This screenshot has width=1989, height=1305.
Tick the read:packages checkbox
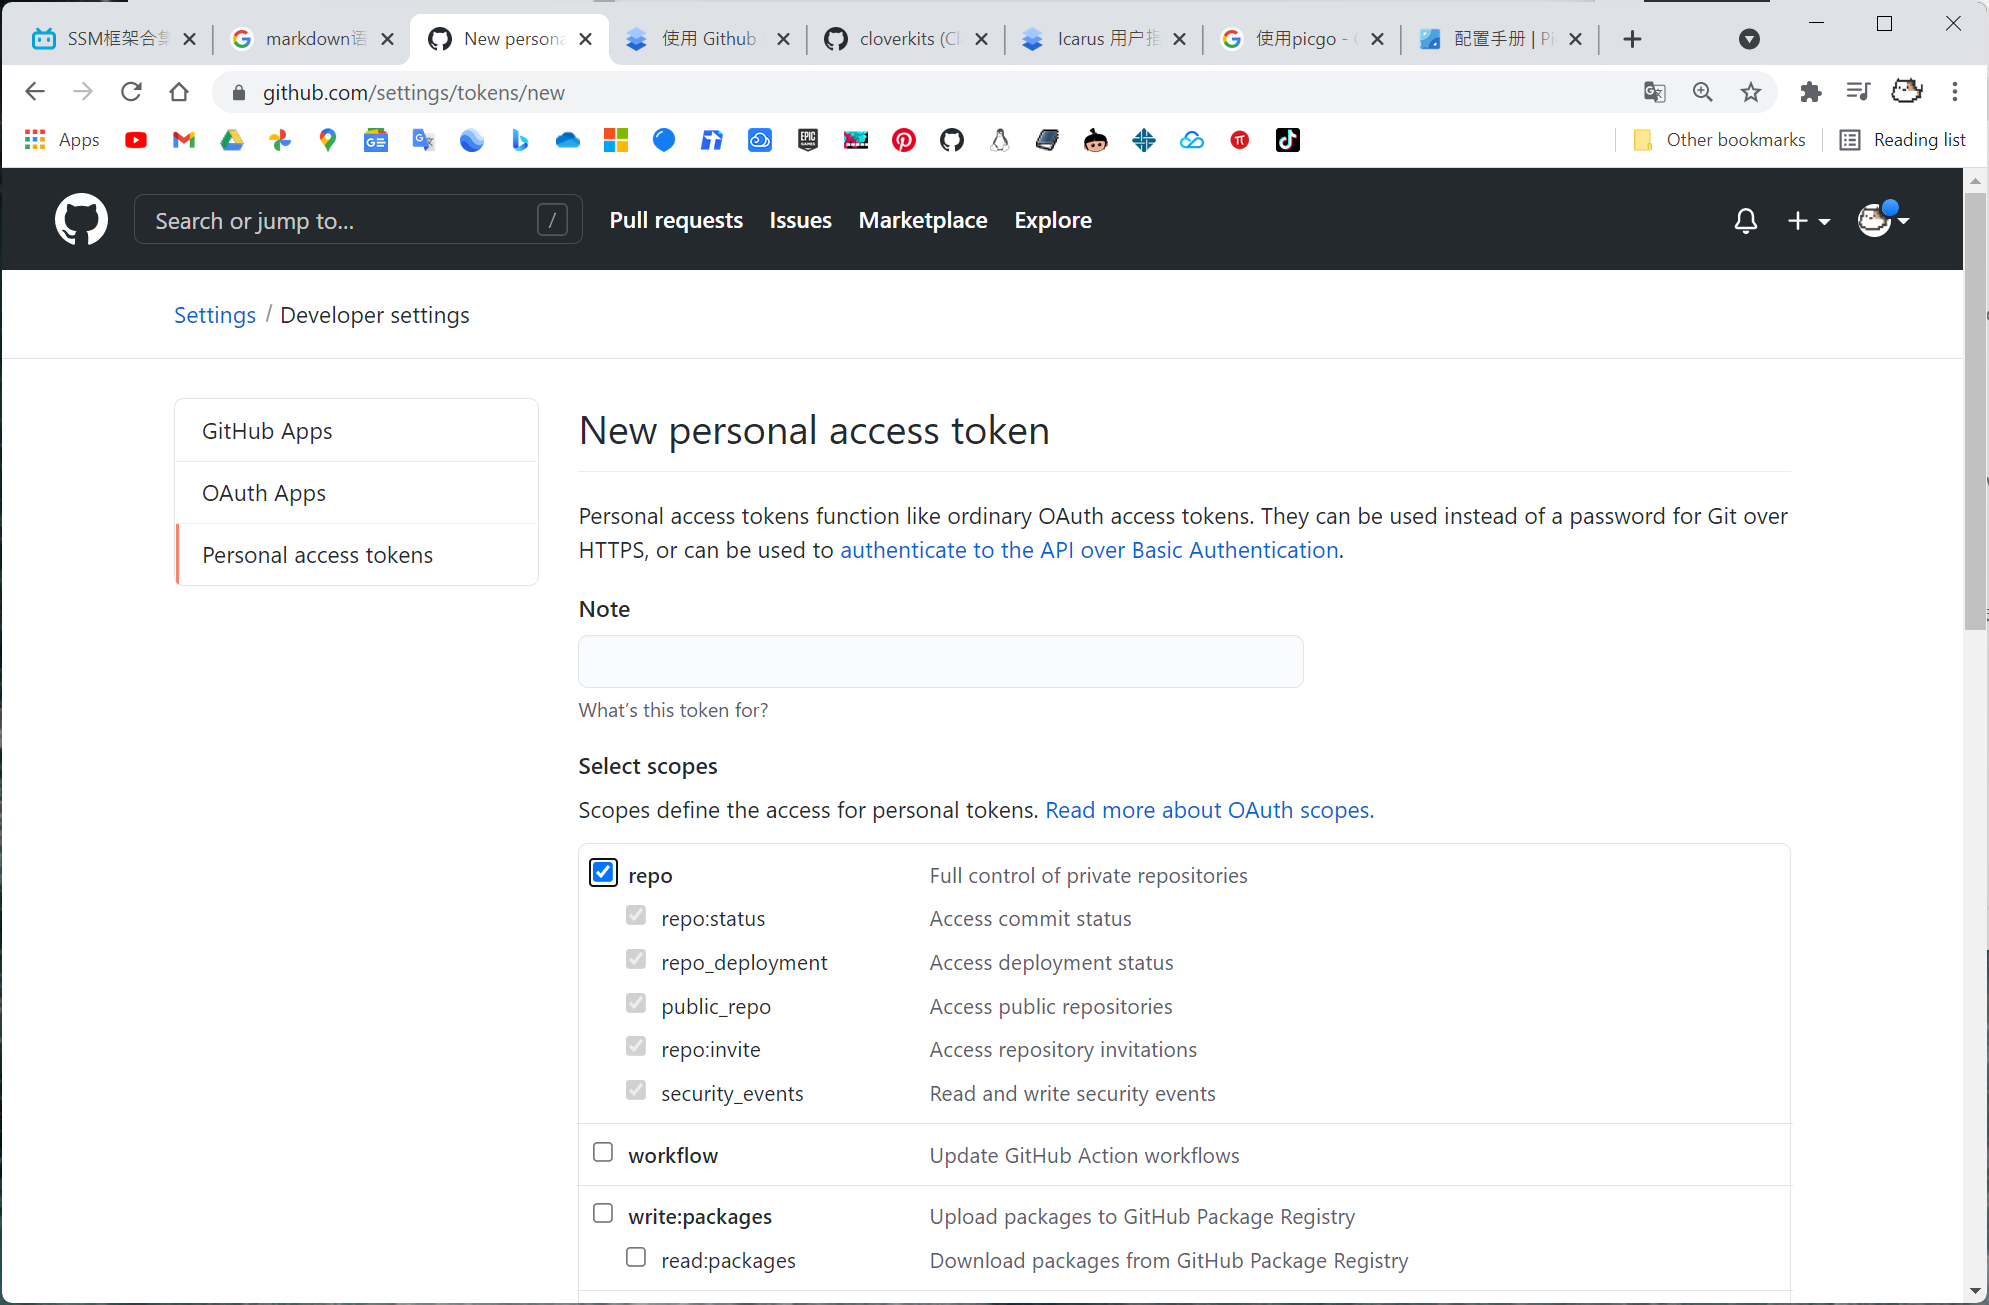coord(636,1257)
